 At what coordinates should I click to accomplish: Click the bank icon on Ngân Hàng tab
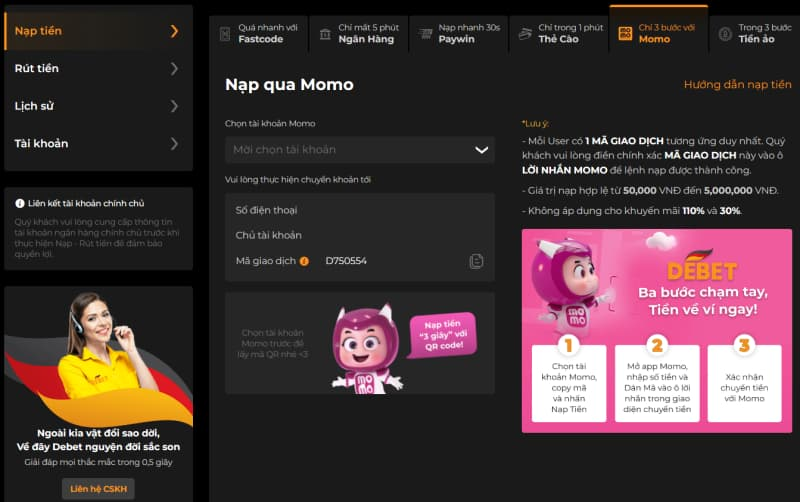325,34
